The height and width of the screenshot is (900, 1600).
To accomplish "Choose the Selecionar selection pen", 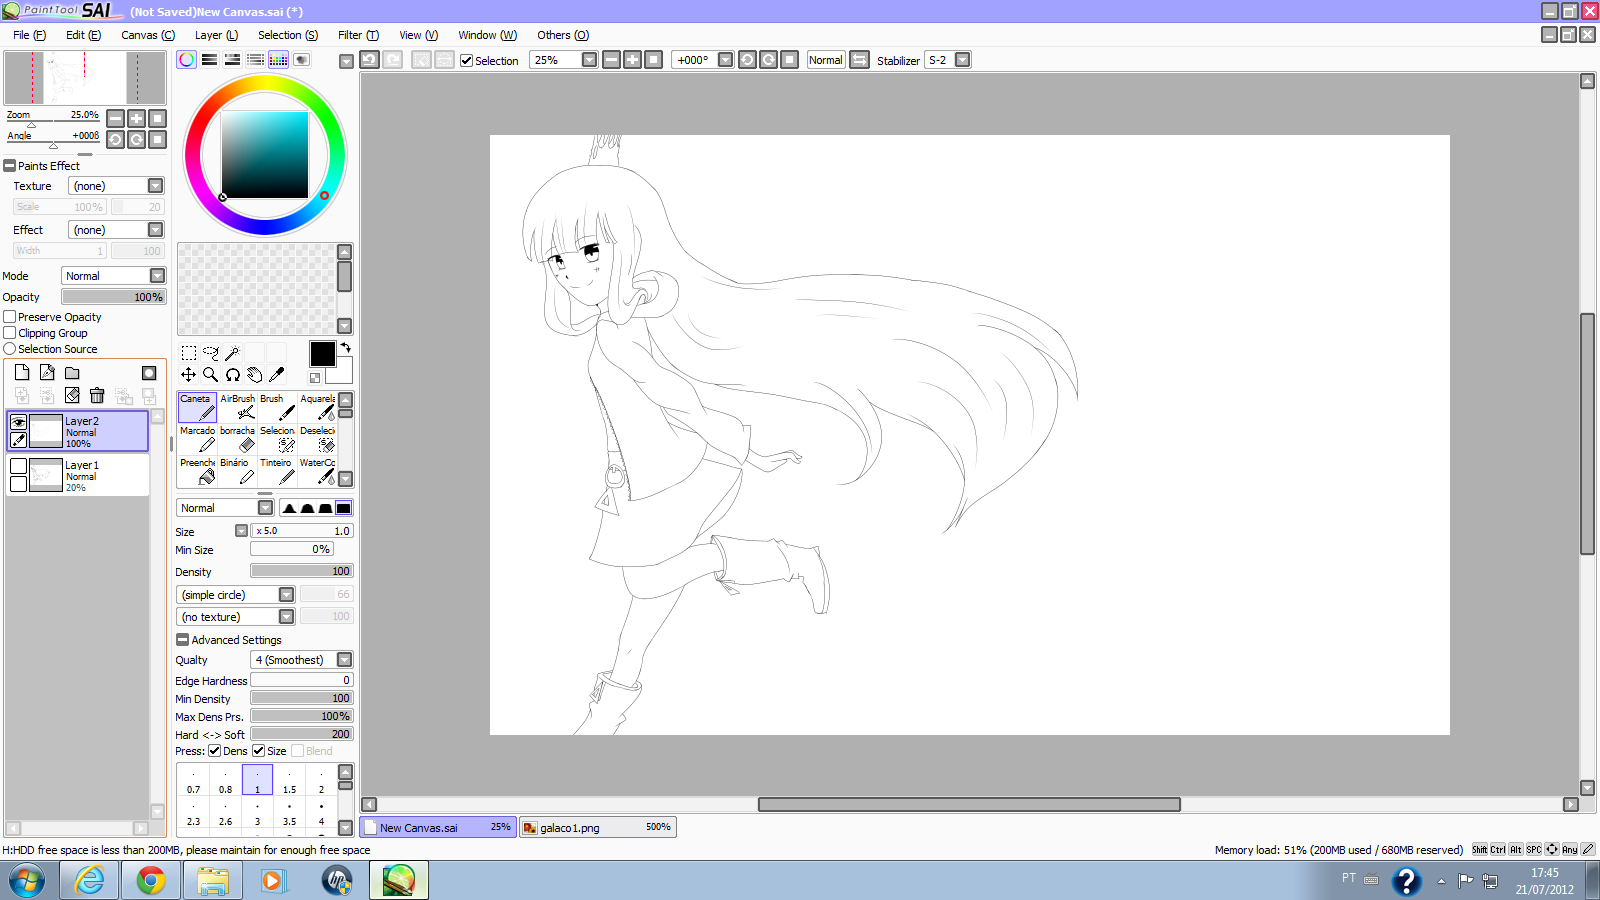I will coord(277,439).
